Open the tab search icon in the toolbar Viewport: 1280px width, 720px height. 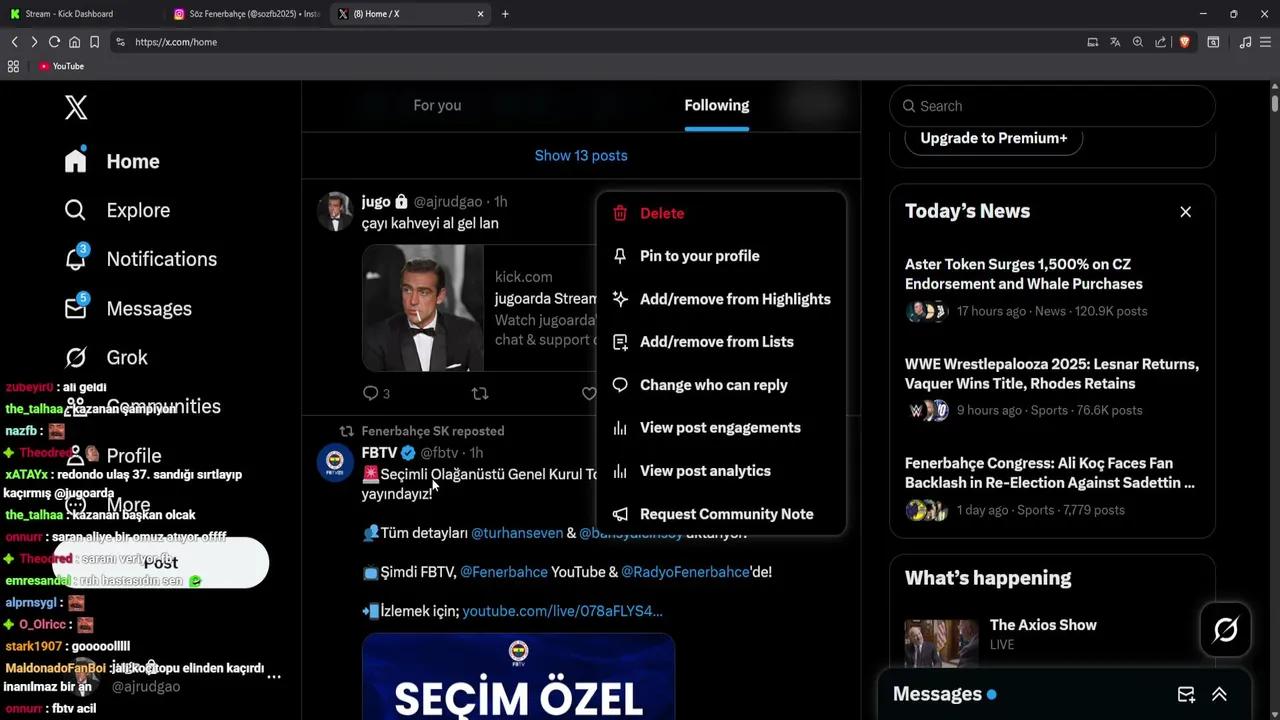pos(1213,42)
